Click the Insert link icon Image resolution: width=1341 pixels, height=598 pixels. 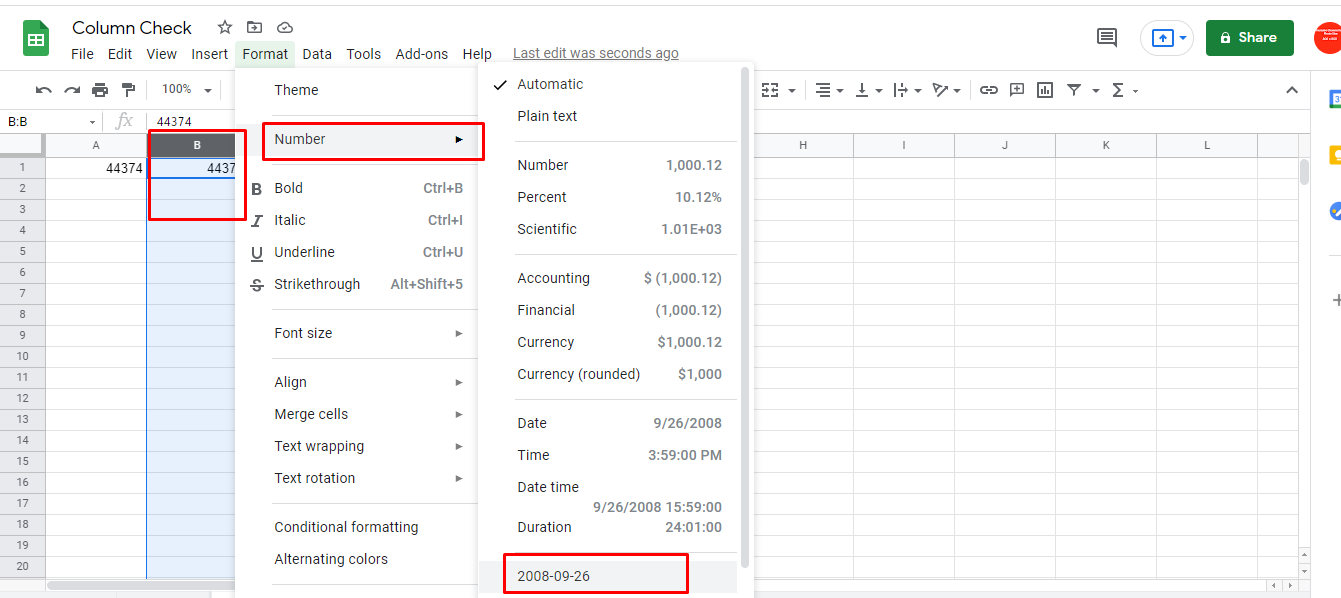click(x=989, y=90)
